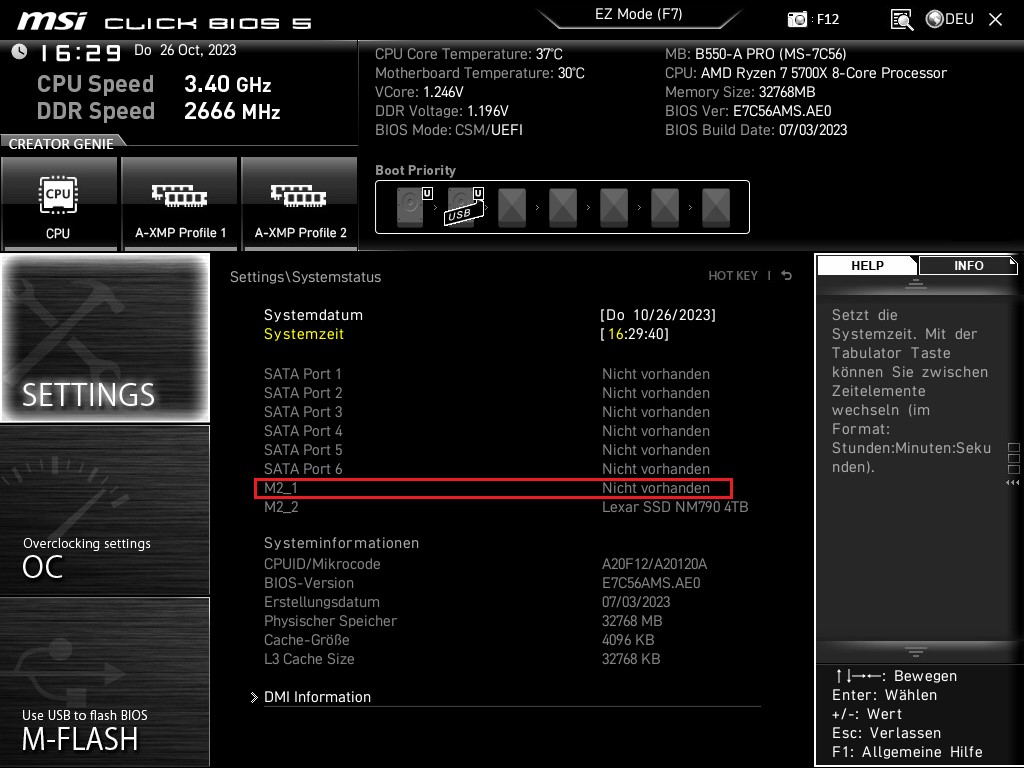
Task: Open the SETTINGS section
Action: click(105, 338)
